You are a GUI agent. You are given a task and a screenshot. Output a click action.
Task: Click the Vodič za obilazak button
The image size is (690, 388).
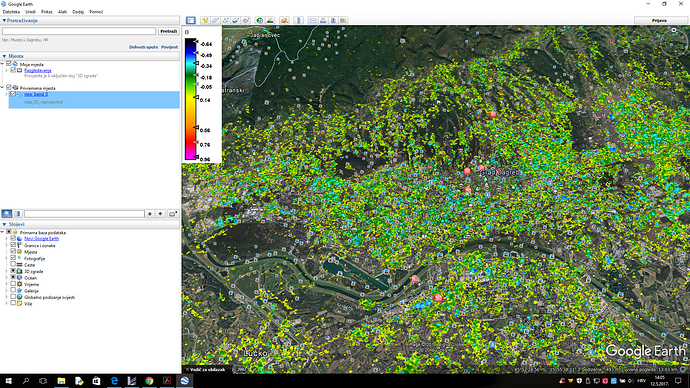pos(205,370)
